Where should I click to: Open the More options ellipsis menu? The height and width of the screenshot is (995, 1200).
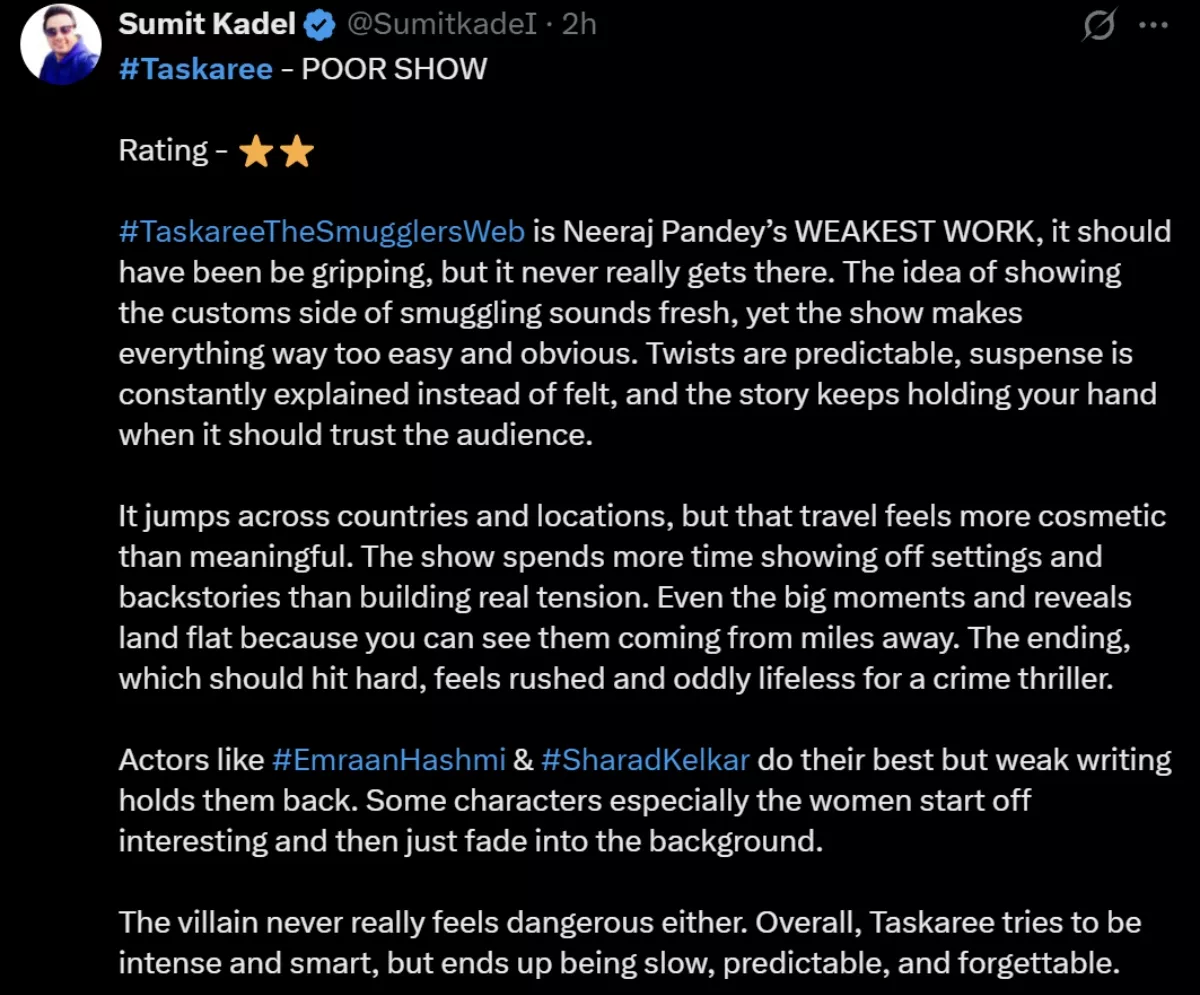point(1154,27)
